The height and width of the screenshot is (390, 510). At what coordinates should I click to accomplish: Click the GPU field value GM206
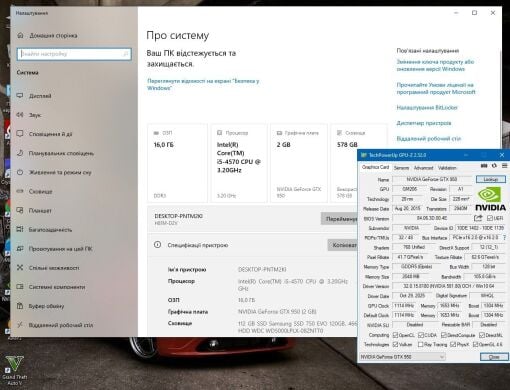pos(410,189)
